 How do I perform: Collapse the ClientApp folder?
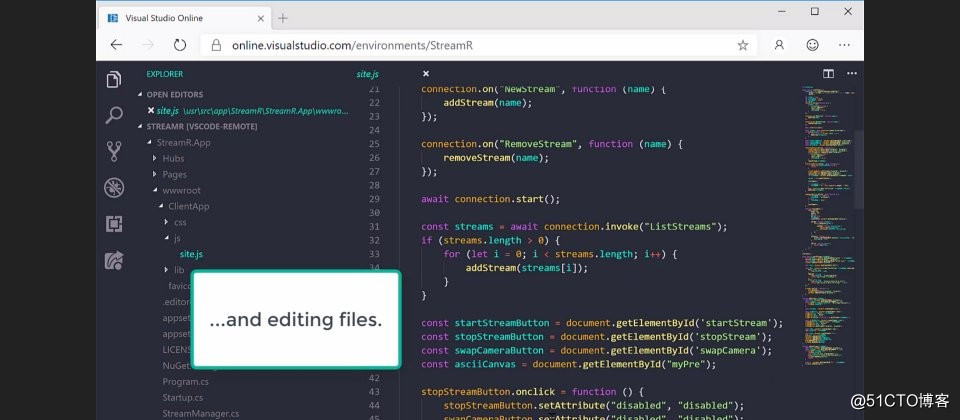pyautogui.click(x=184, y=206)
